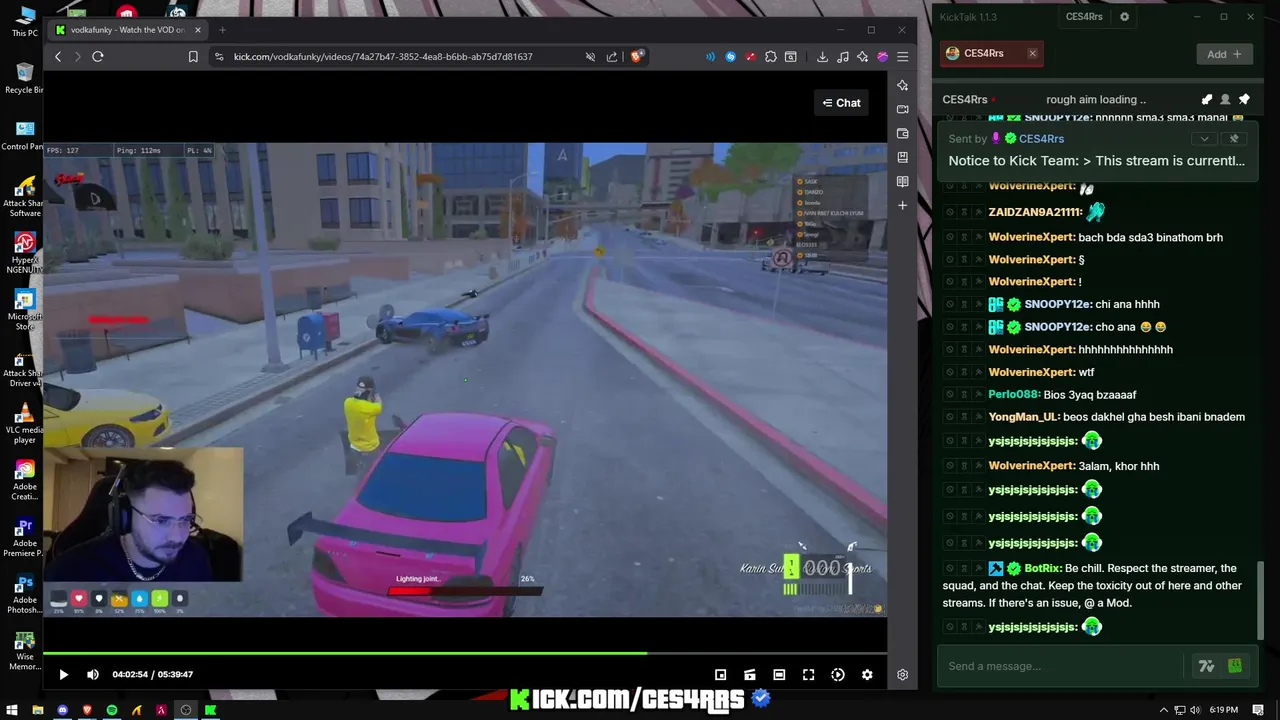Open playback speed control icon
The height and width of the screenshot is (720, 1280).
click(x=838, y=675)
